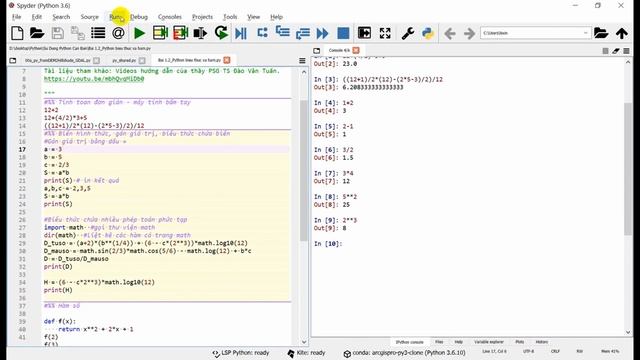The width and height of the screenshot is (640, 360).
Task: Open the Tools menu
Action: point(230,17)
